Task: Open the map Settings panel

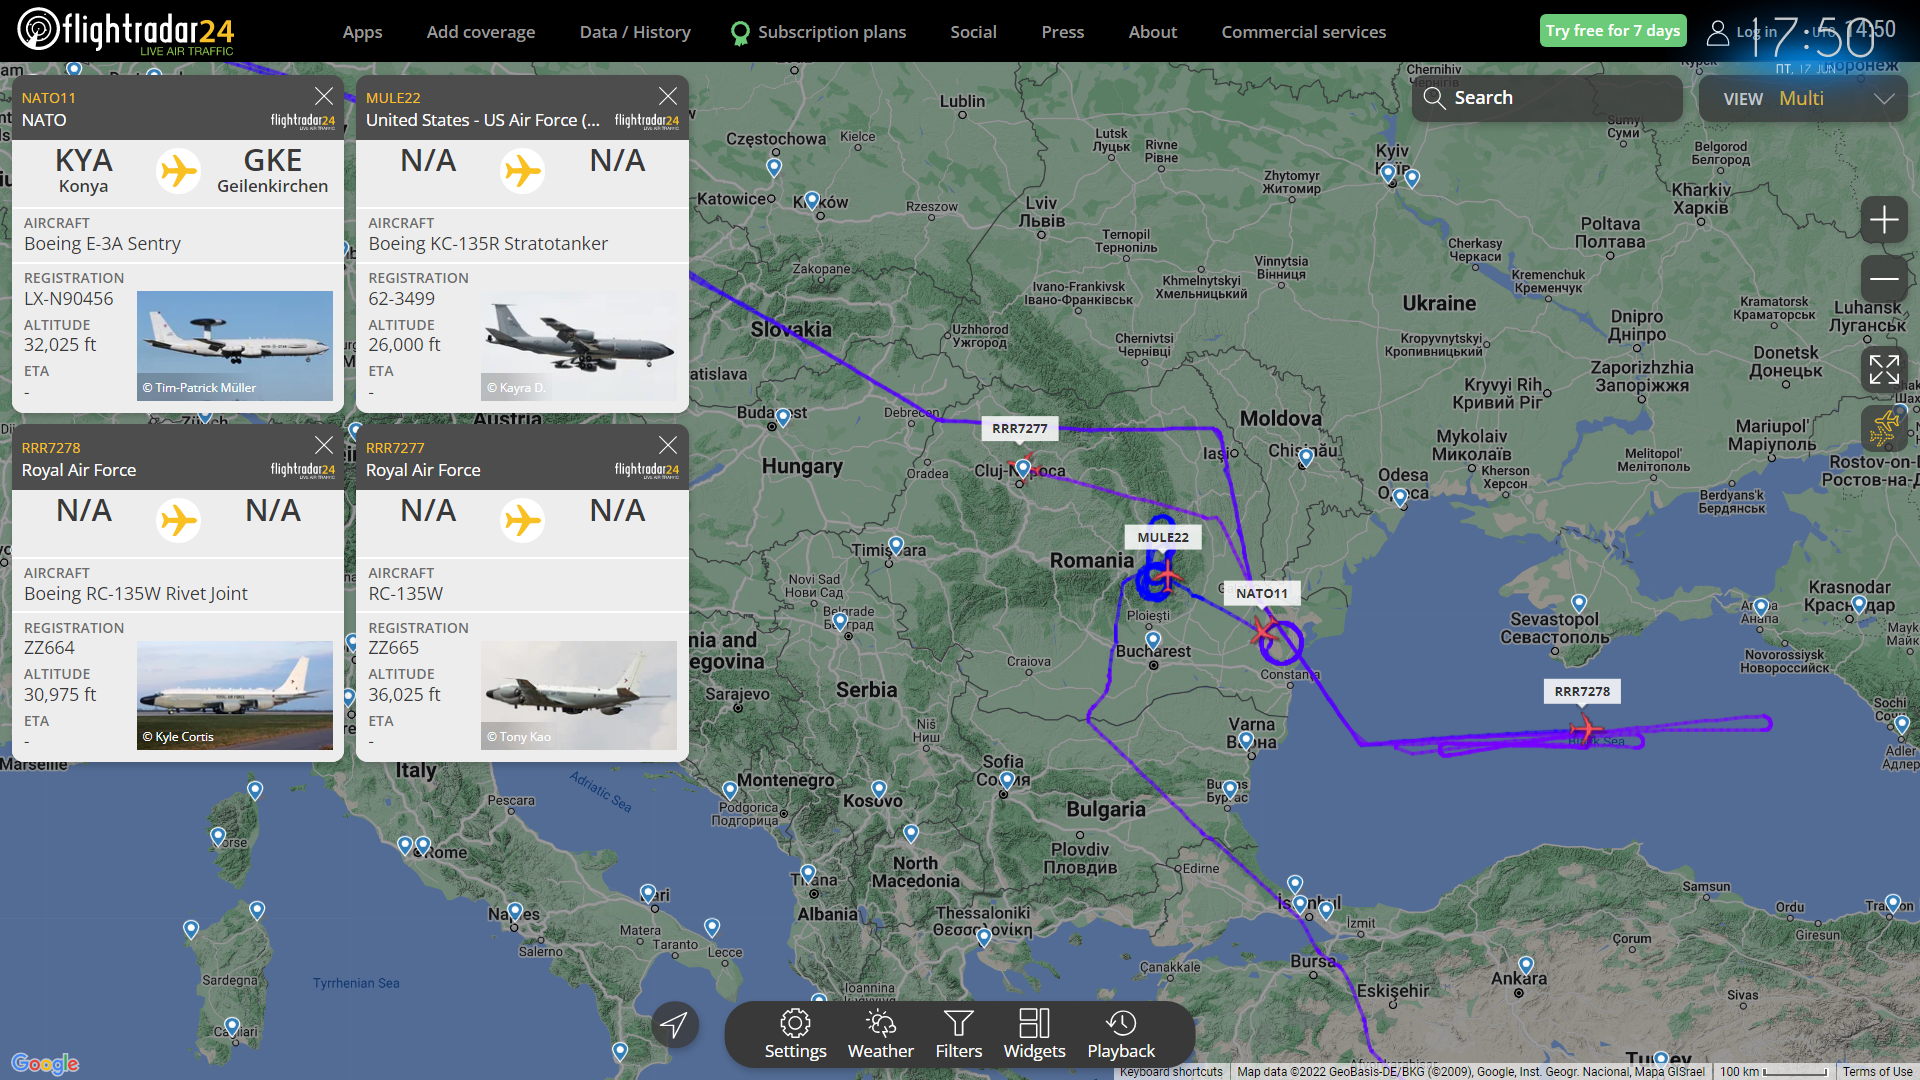Action: [795, 1034]
